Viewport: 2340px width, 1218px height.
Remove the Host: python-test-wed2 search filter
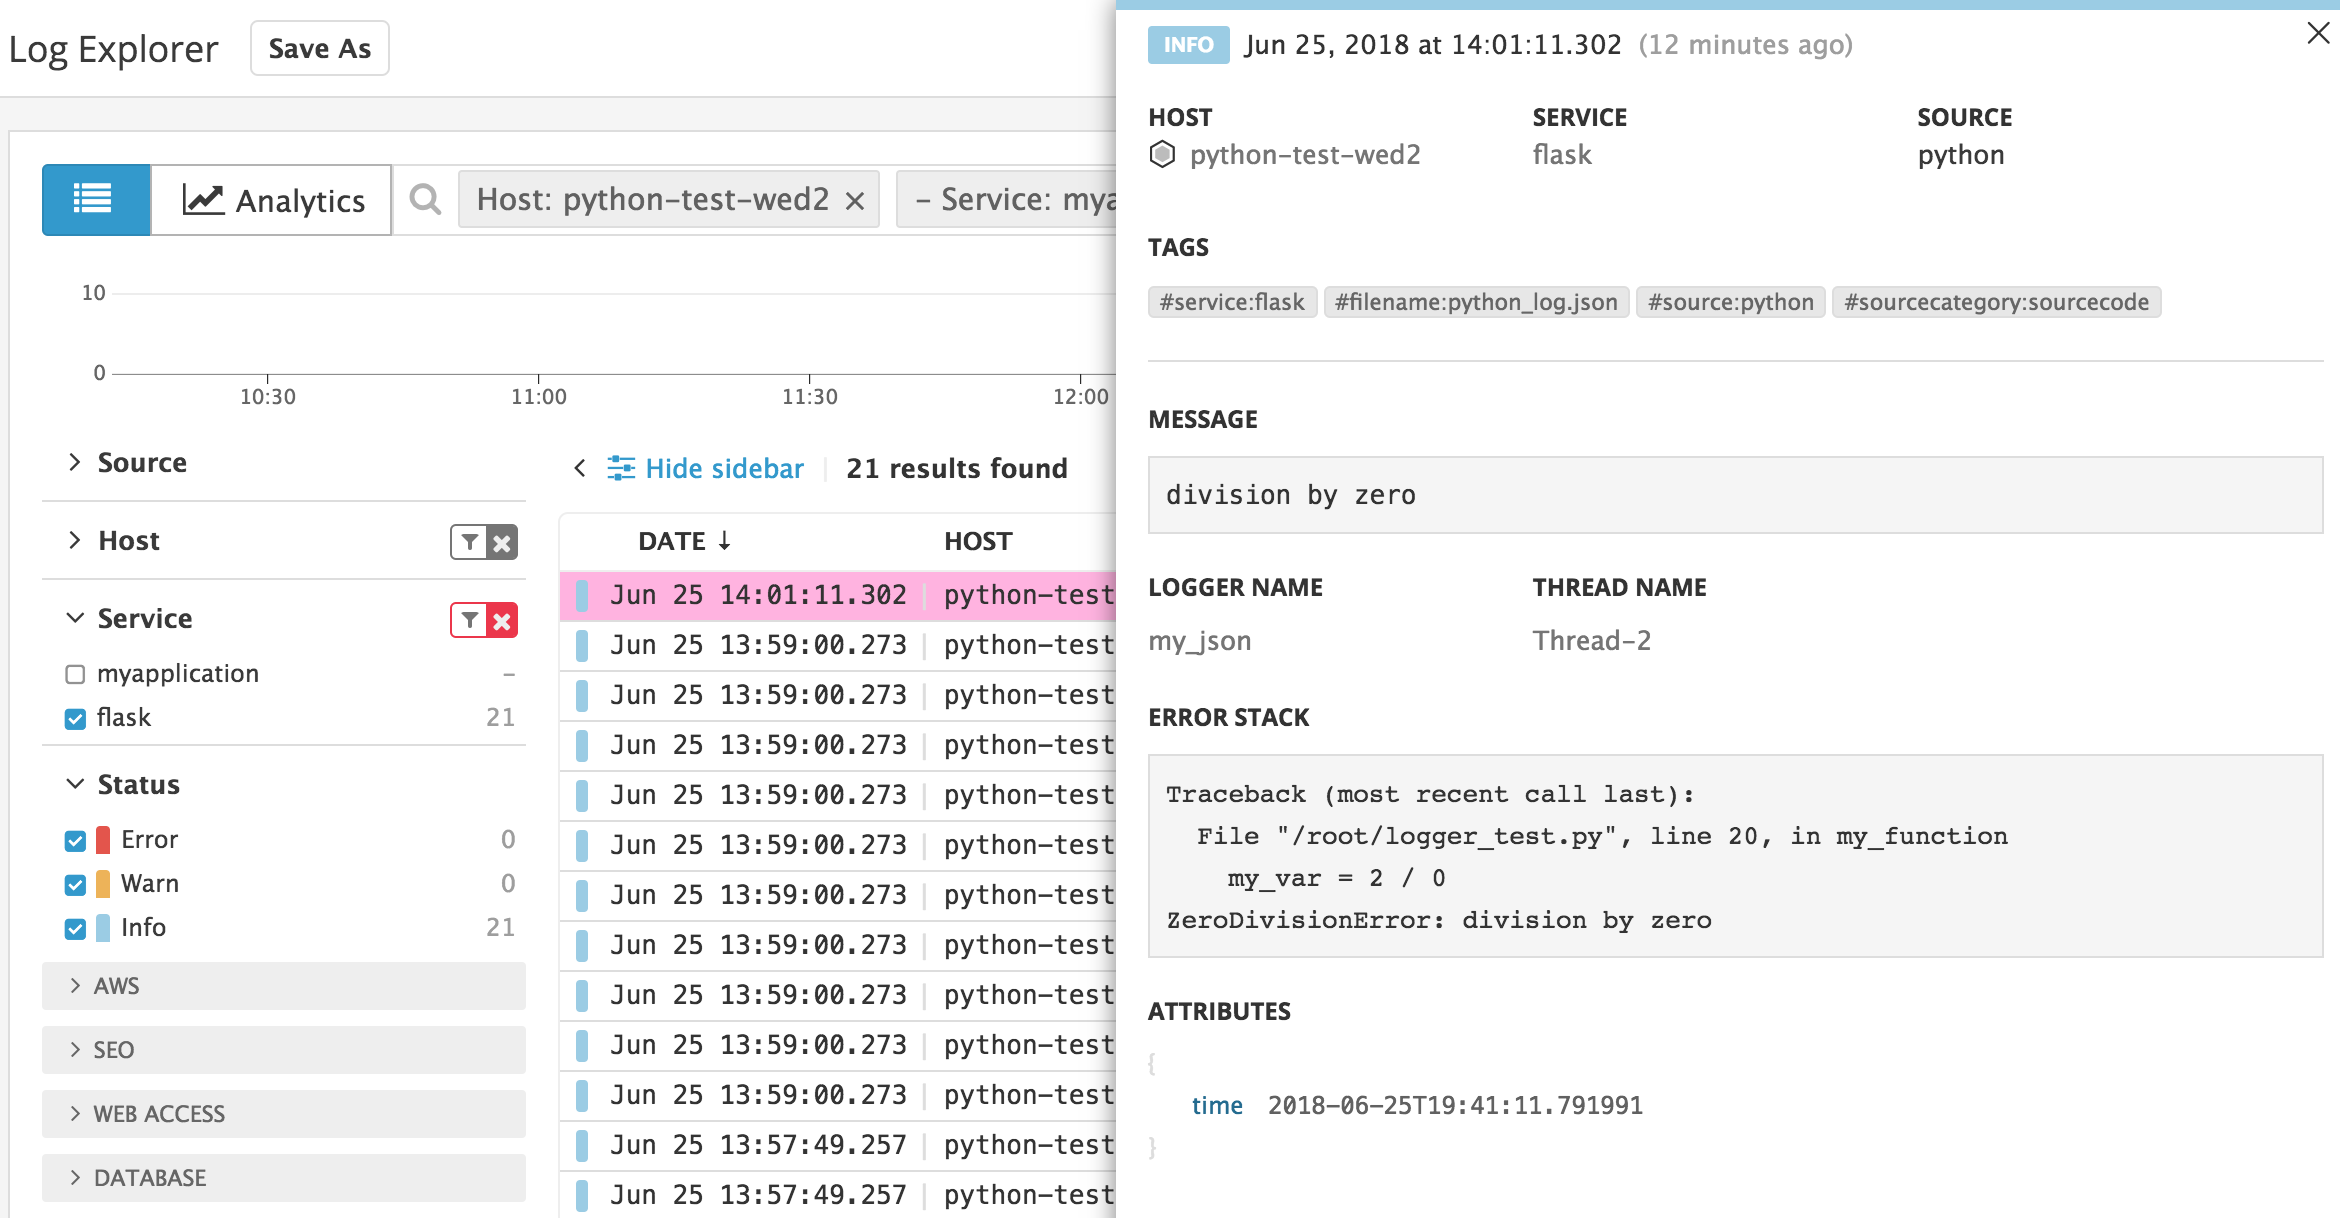(854, 200)
